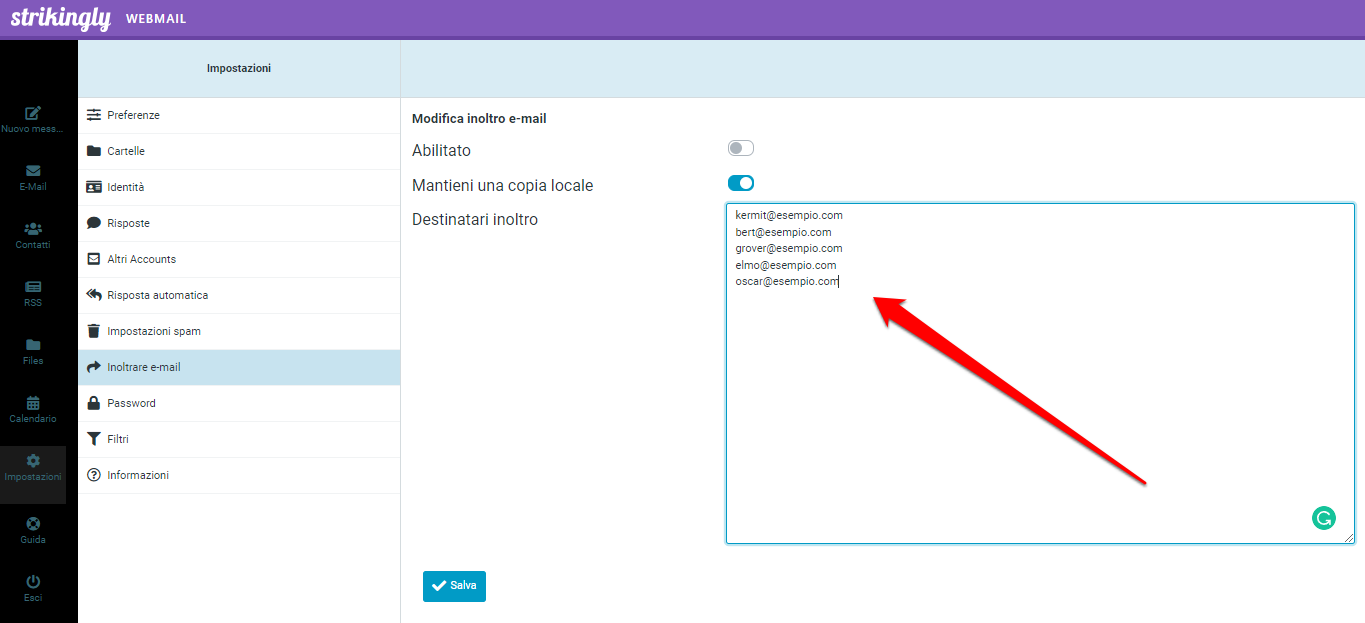Click the Password lock icon

94,403
